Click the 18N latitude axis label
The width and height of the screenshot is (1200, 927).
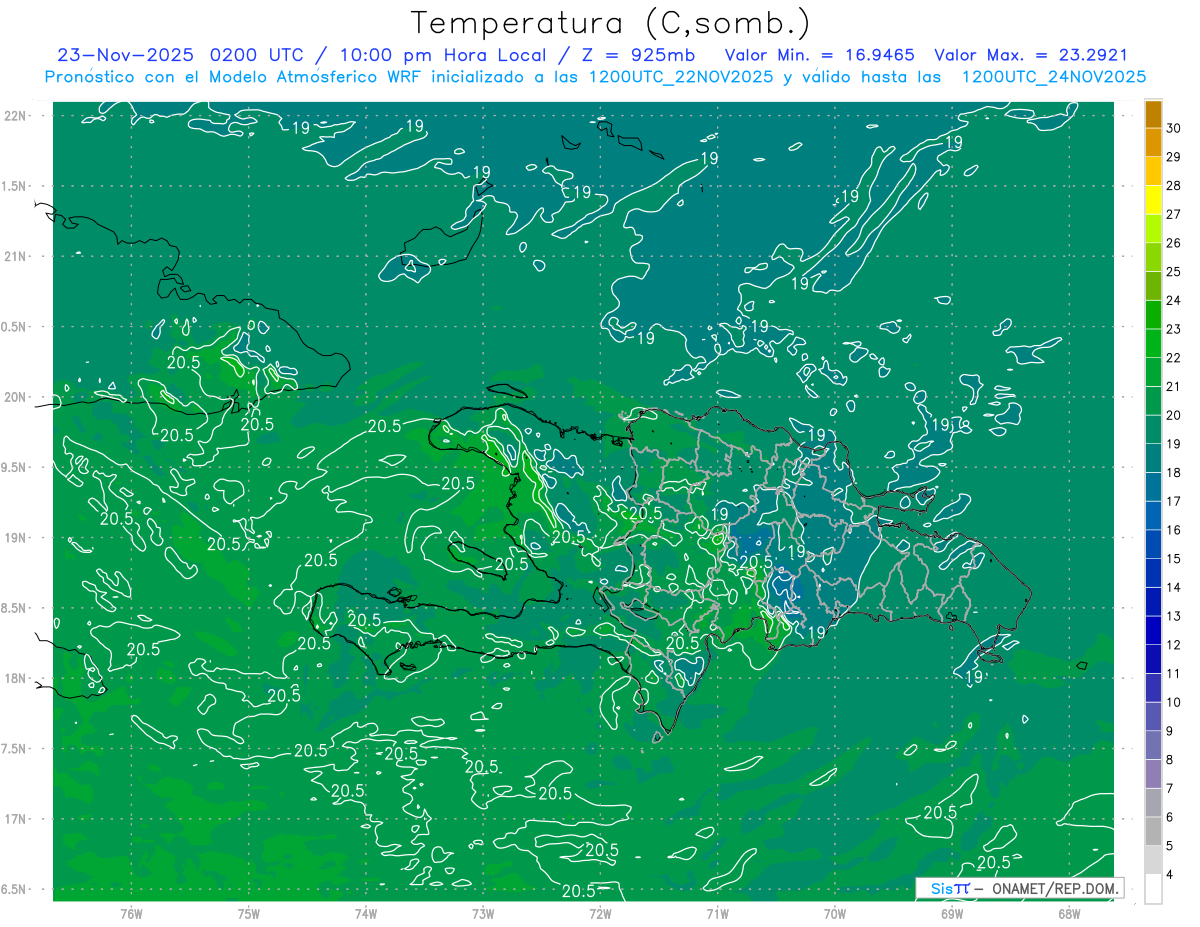(x=17, y=678)
